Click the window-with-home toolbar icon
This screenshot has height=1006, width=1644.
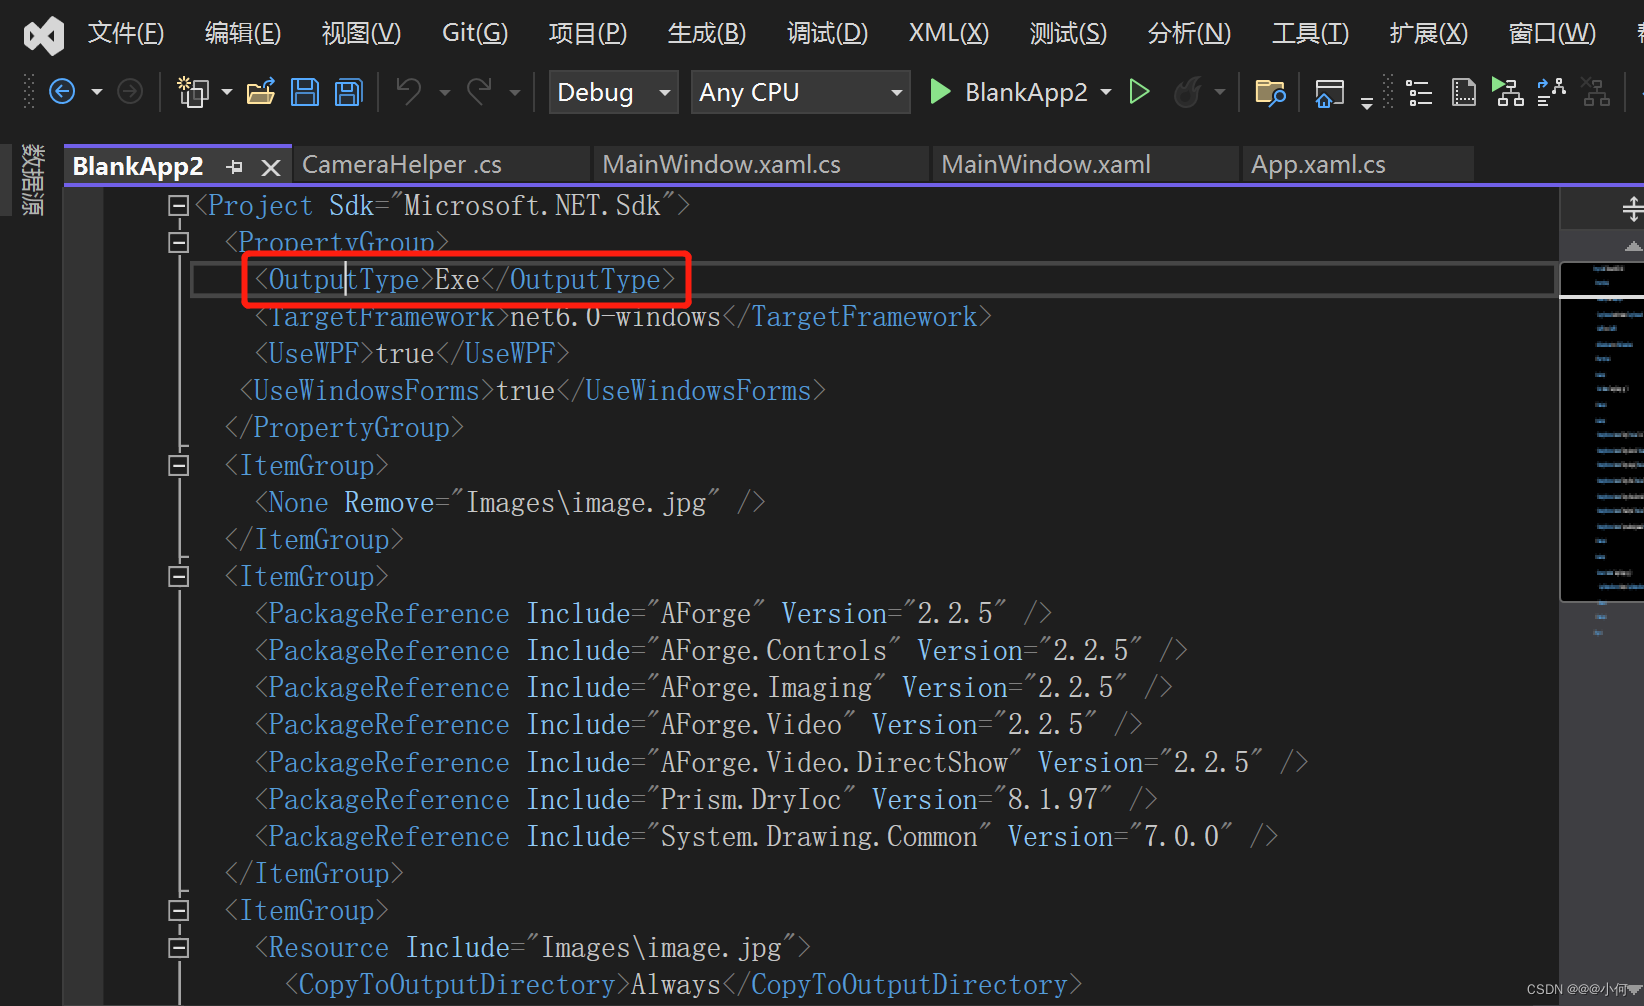point(1329,93)
